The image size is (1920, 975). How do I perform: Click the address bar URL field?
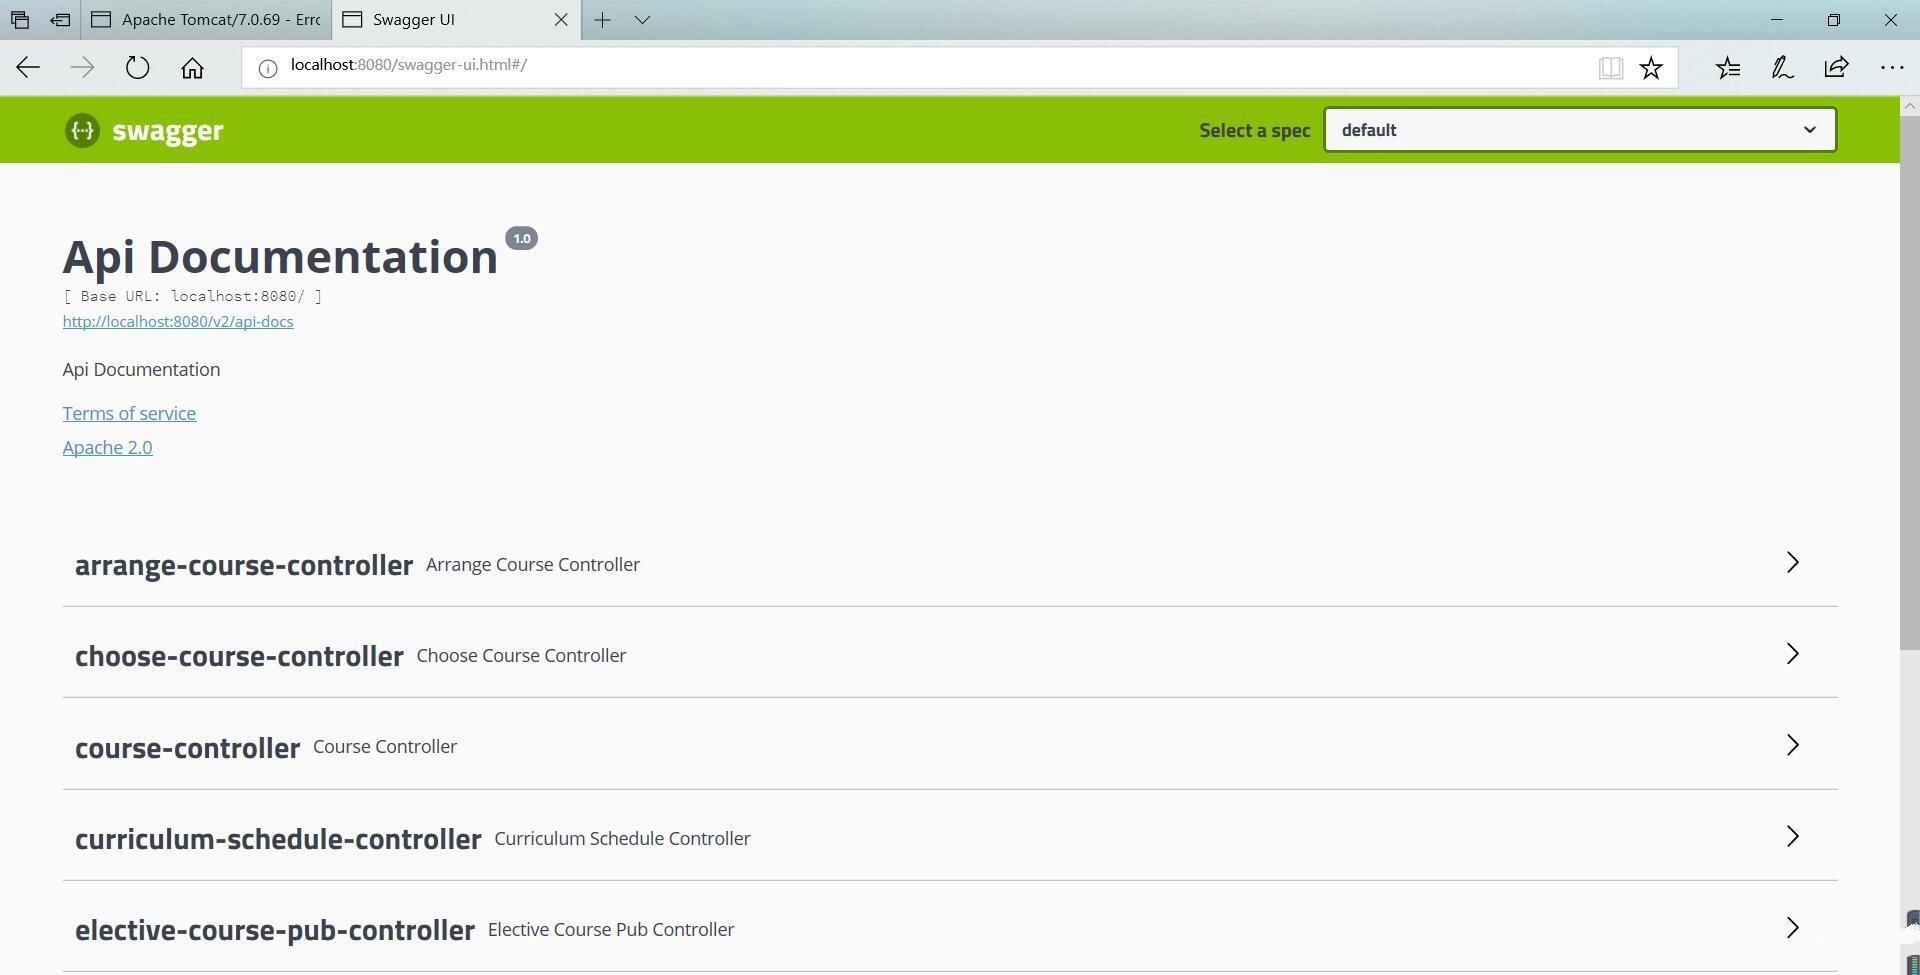pos(900,65)
